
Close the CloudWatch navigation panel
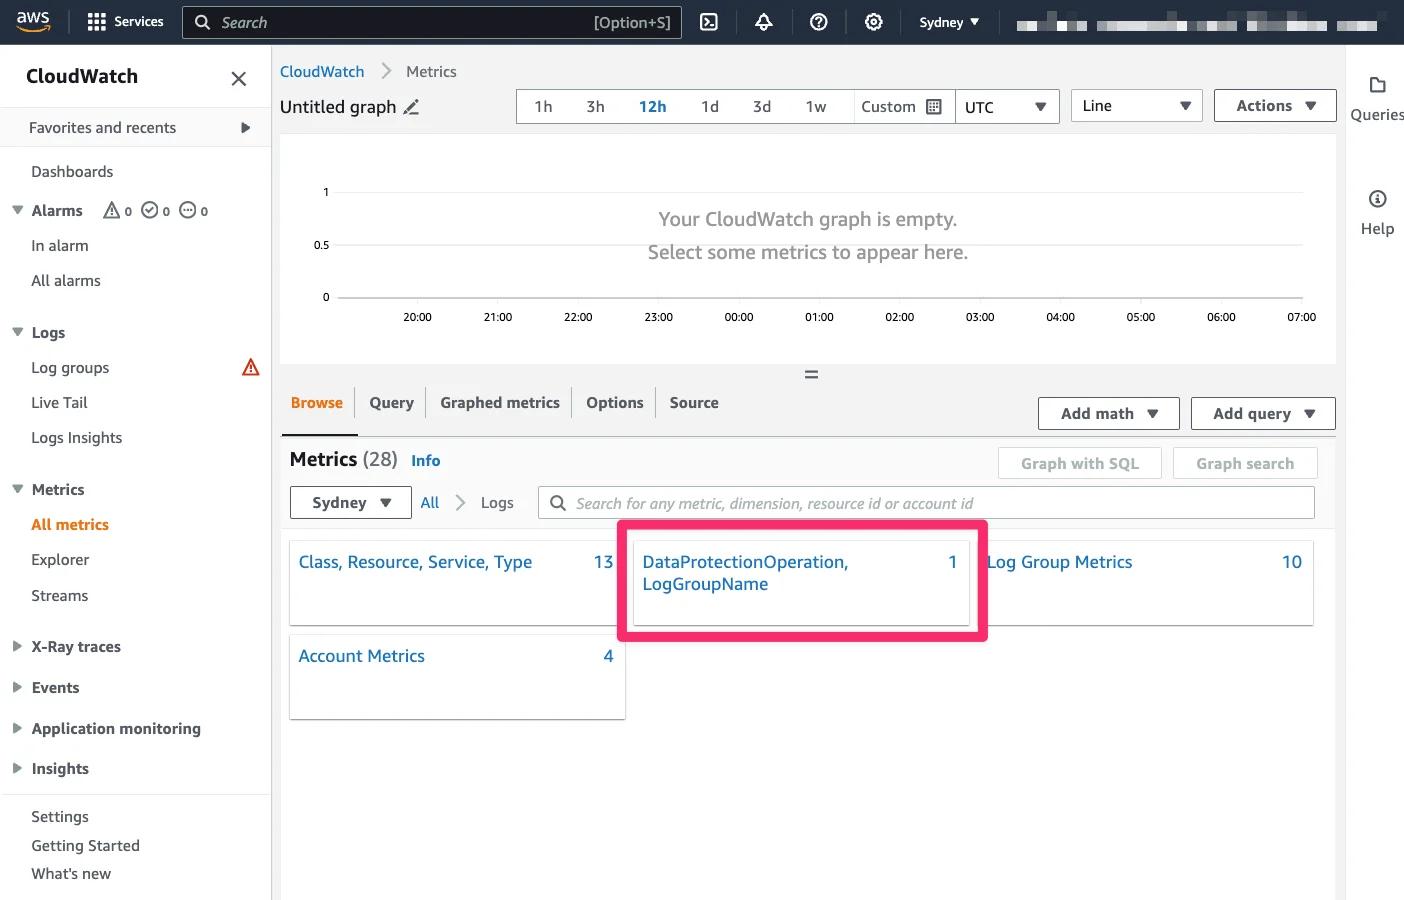[238, 78]
